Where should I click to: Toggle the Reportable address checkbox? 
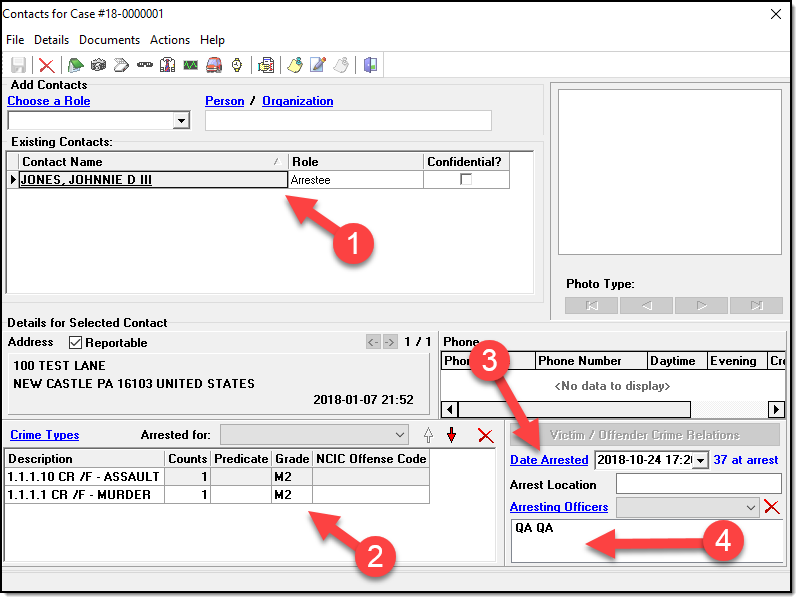[x=75, y=343]
